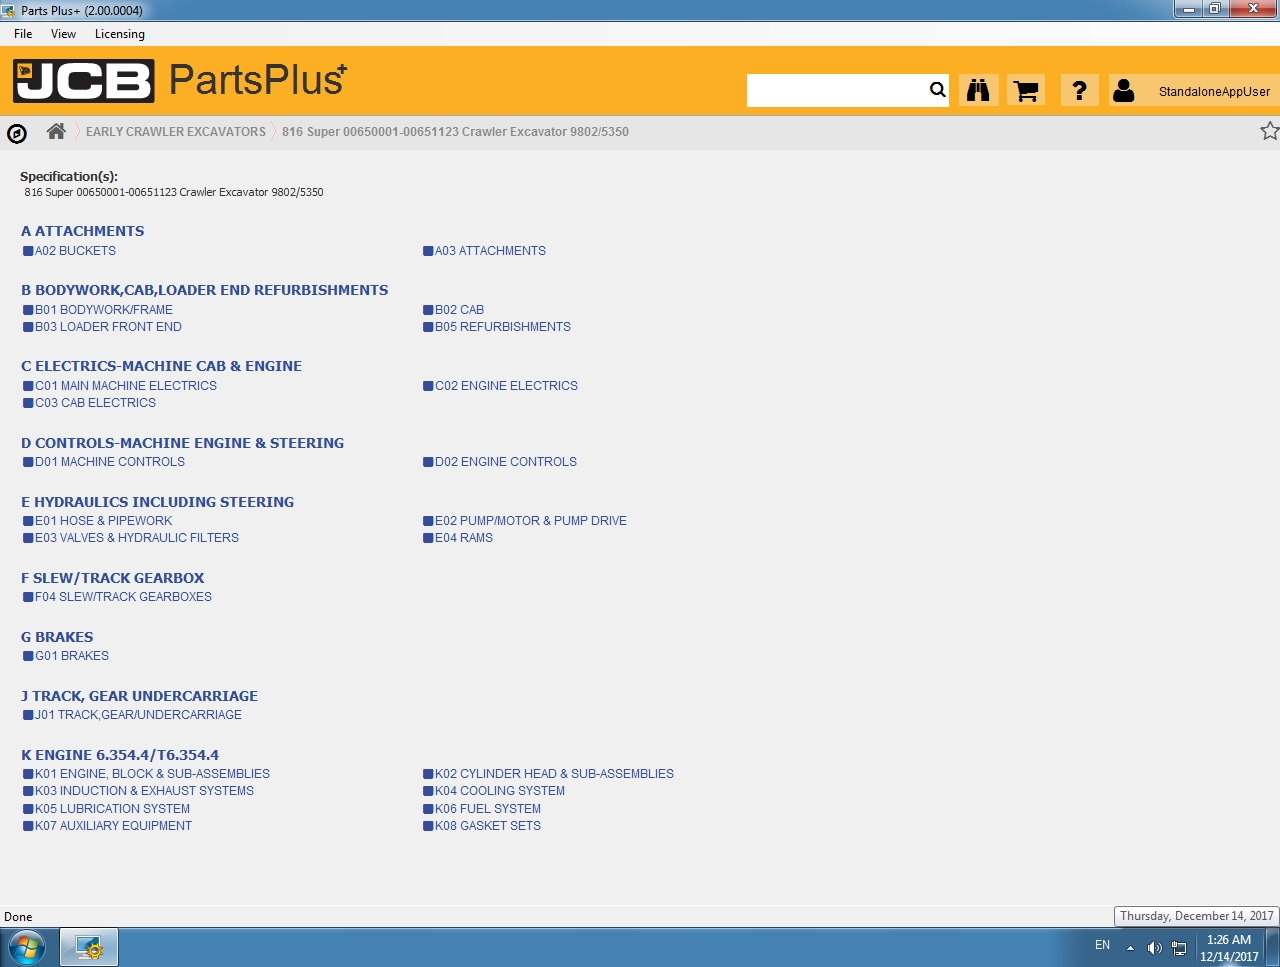Open B02 CAB section
Screen dimensions: 1280x967
click(459, 310)
